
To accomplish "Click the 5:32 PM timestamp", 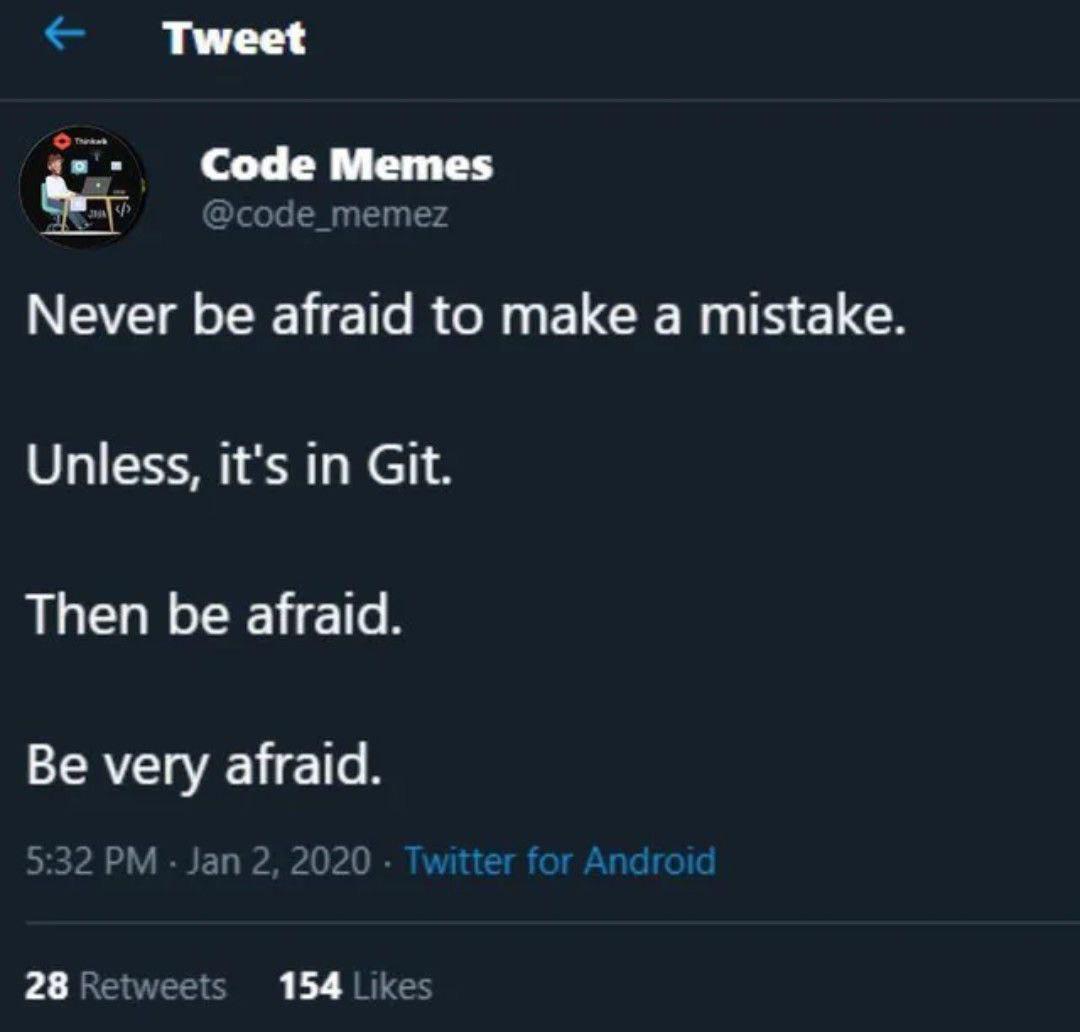I will coord(91,860).
